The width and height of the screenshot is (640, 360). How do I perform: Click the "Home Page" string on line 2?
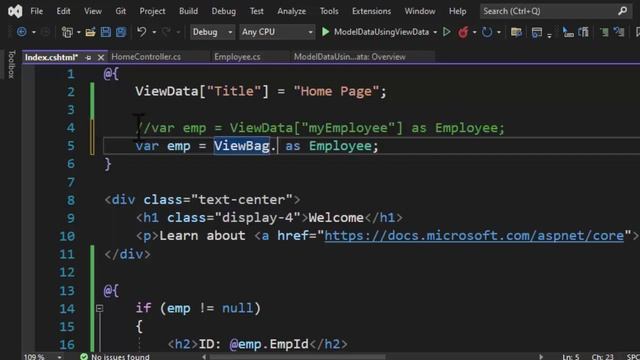coord(336,91)
